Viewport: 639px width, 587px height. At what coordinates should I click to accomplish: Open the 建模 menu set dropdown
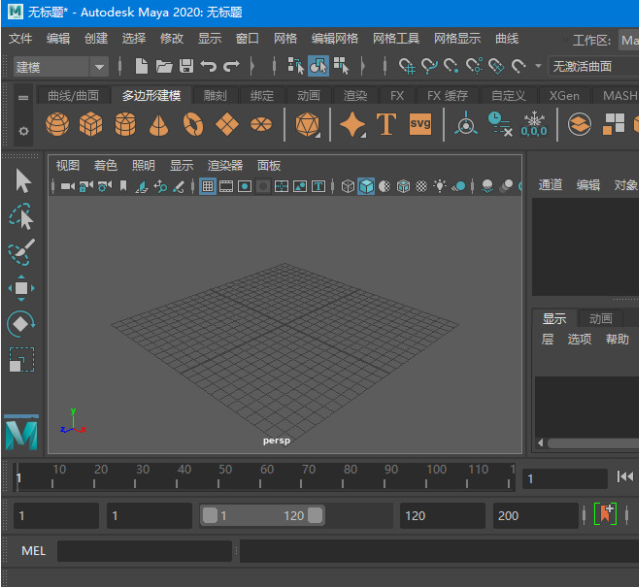point(61,67)
